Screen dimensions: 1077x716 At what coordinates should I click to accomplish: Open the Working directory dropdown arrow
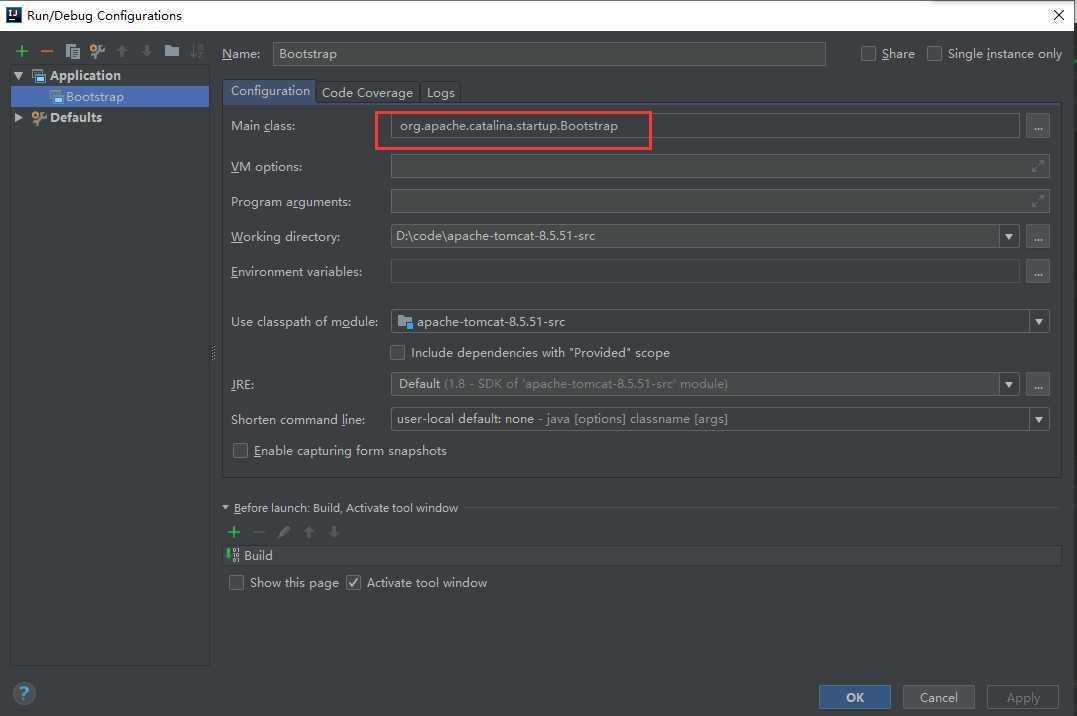tap(1008, 236)
